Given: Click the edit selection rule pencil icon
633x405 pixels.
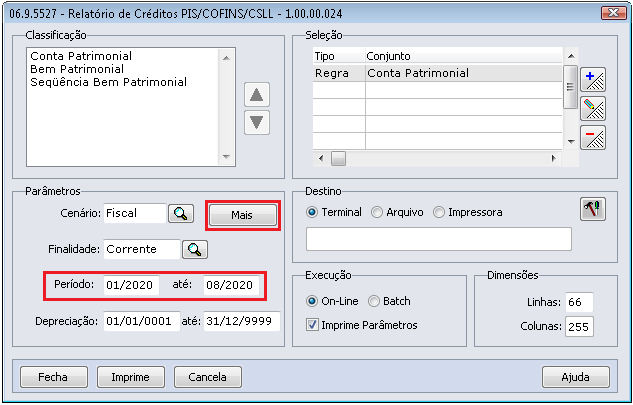Looking at the screenshot, I should click(x=593, y=109).
